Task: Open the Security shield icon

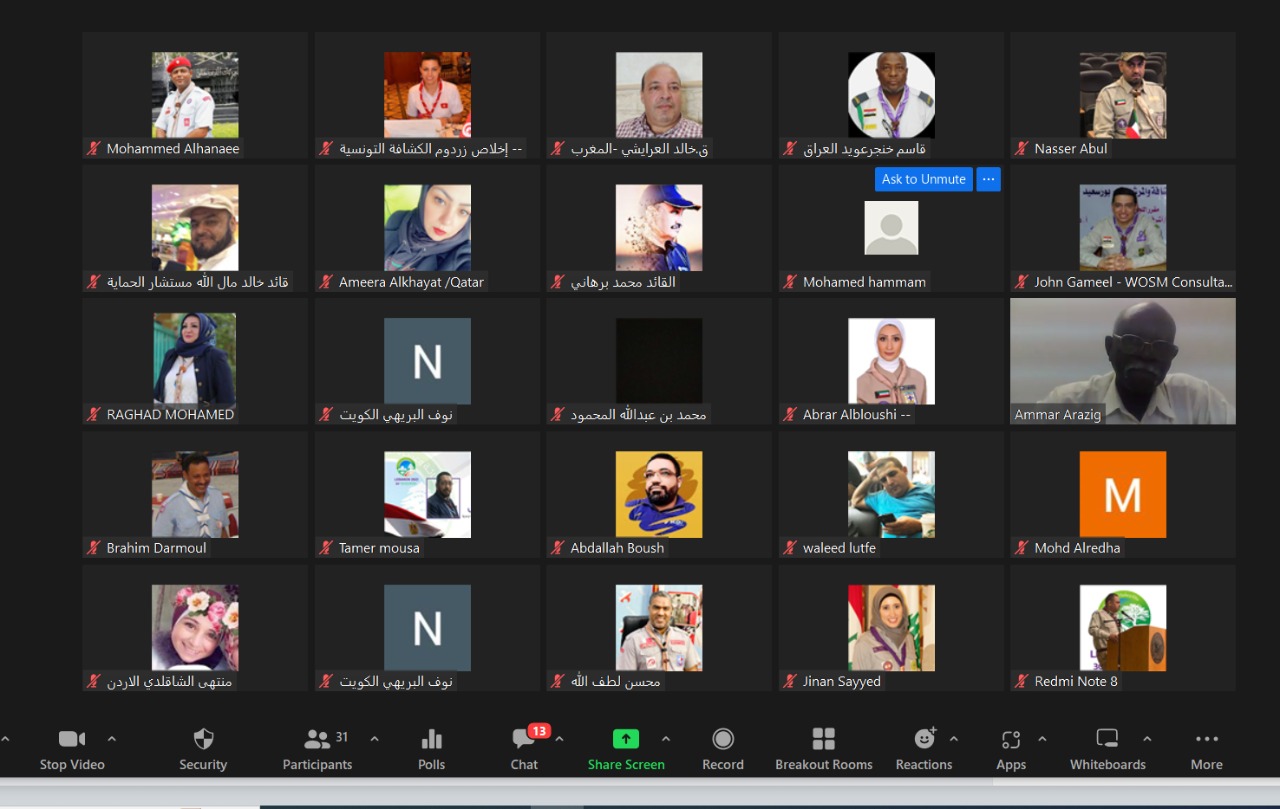Action: point(203,740)
